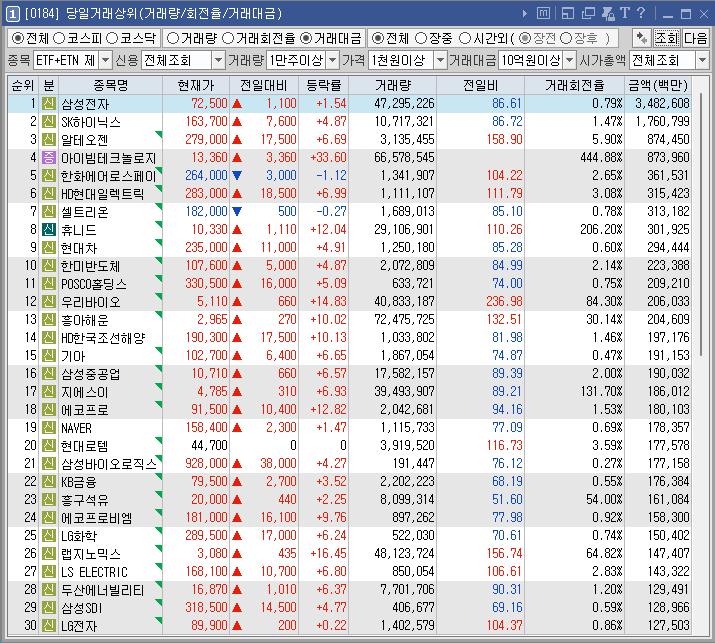Open the 가격 1천원이상 dropdown
The height and width of the screenshot is (643, 715).
440,60
